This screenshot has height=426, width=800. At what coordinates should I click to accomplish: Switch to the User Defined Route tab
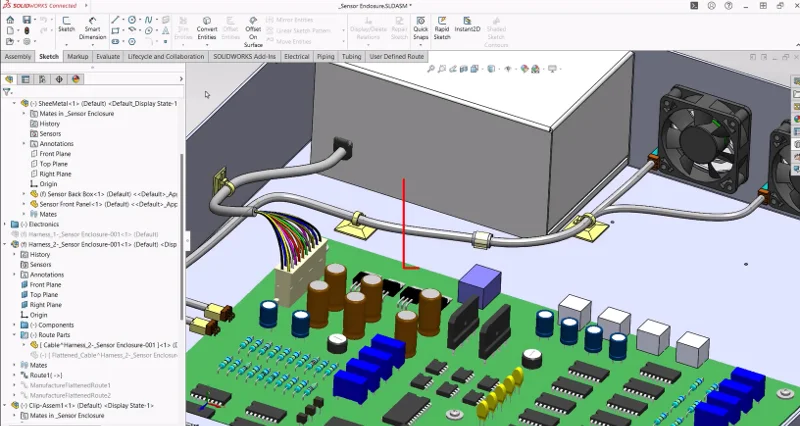[x=397, y=57]
